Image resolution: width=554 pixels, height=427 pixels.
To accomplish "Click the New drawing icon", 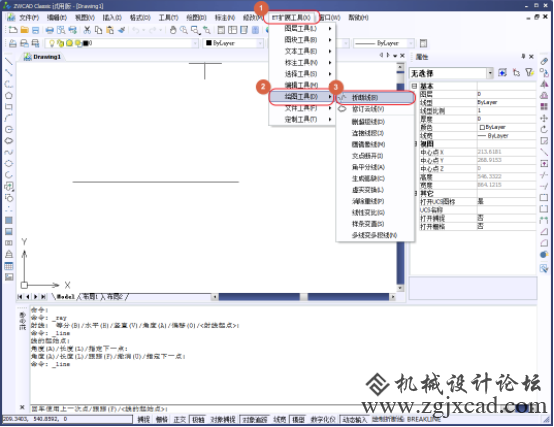I will pos(13,30).
